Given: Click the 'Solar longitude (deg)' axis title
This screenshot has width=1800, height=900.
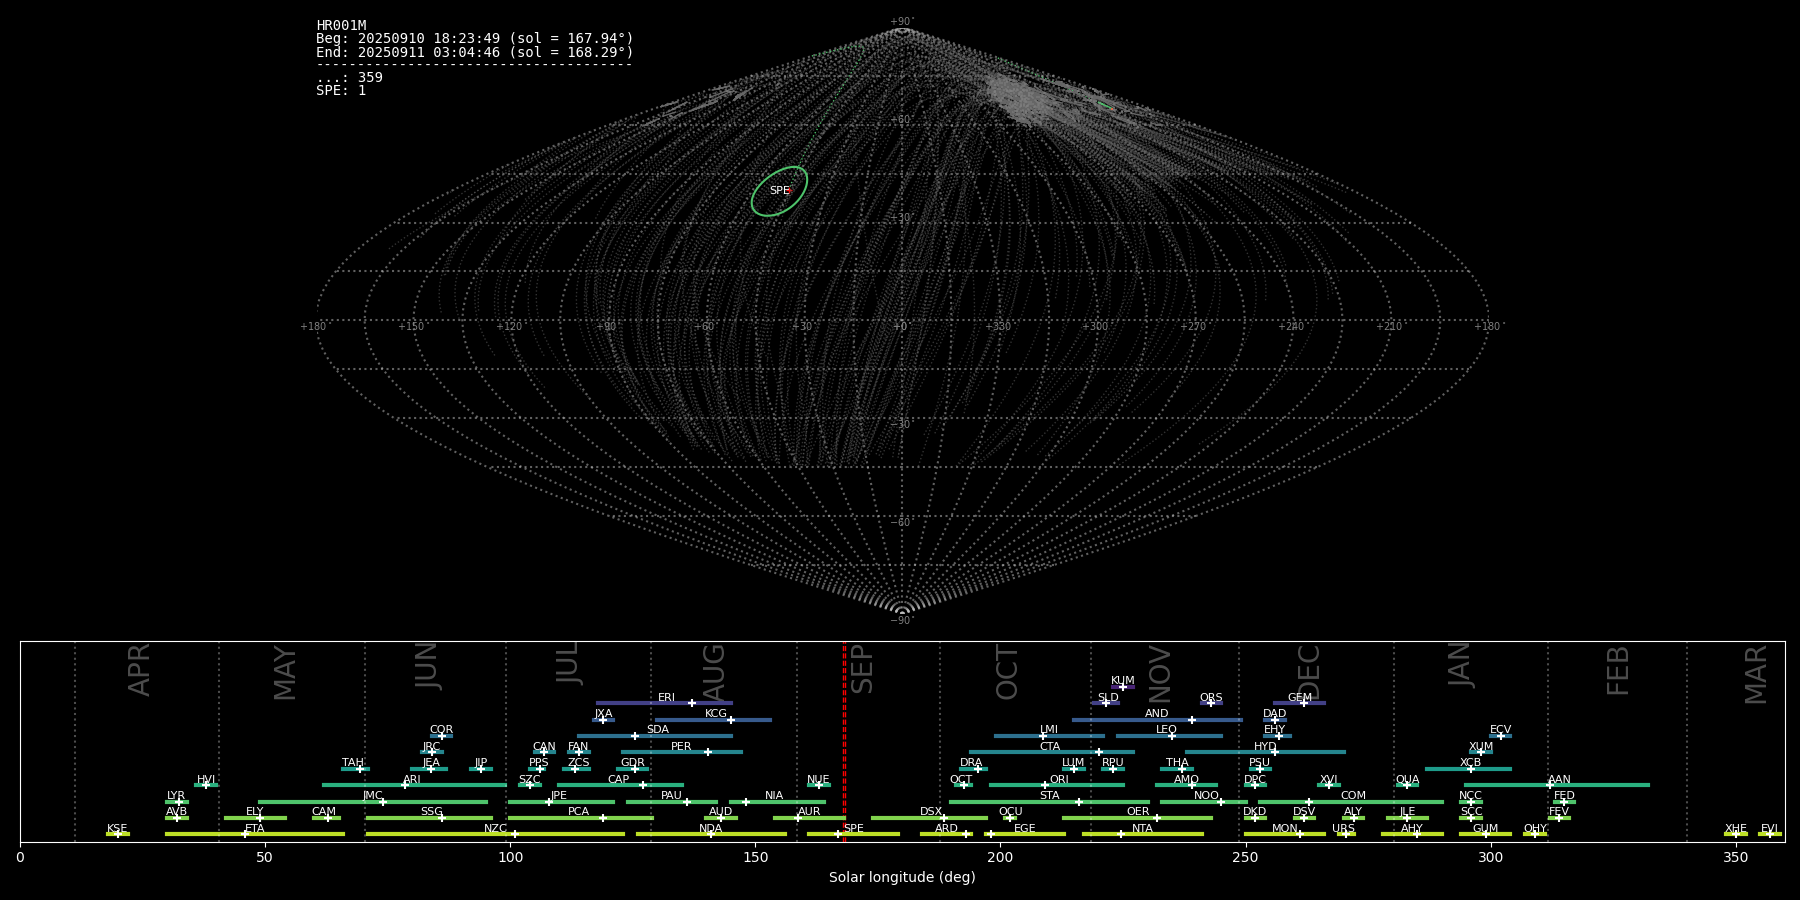Looking at the screenshot, I should (x=902, y=877).
